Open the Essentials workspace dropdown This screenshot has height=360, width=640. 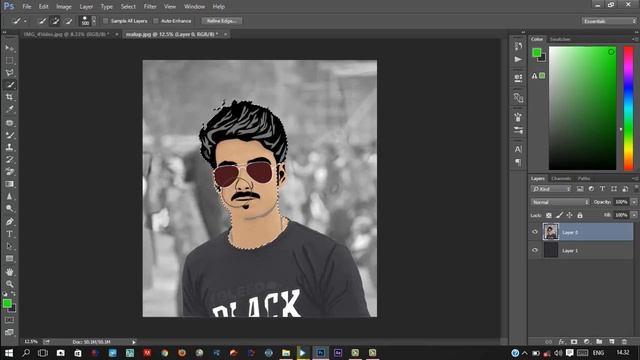(x=609, y=21)
